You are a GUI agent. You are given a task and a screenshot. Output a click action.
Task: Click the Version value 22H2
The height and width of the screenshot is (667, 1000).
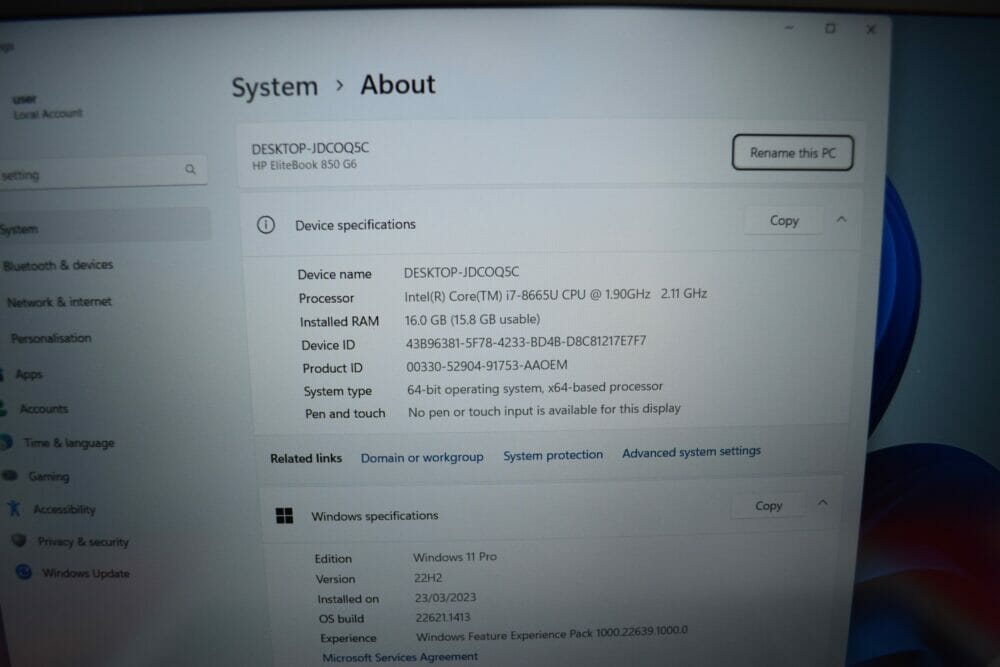tap(428, 578)
